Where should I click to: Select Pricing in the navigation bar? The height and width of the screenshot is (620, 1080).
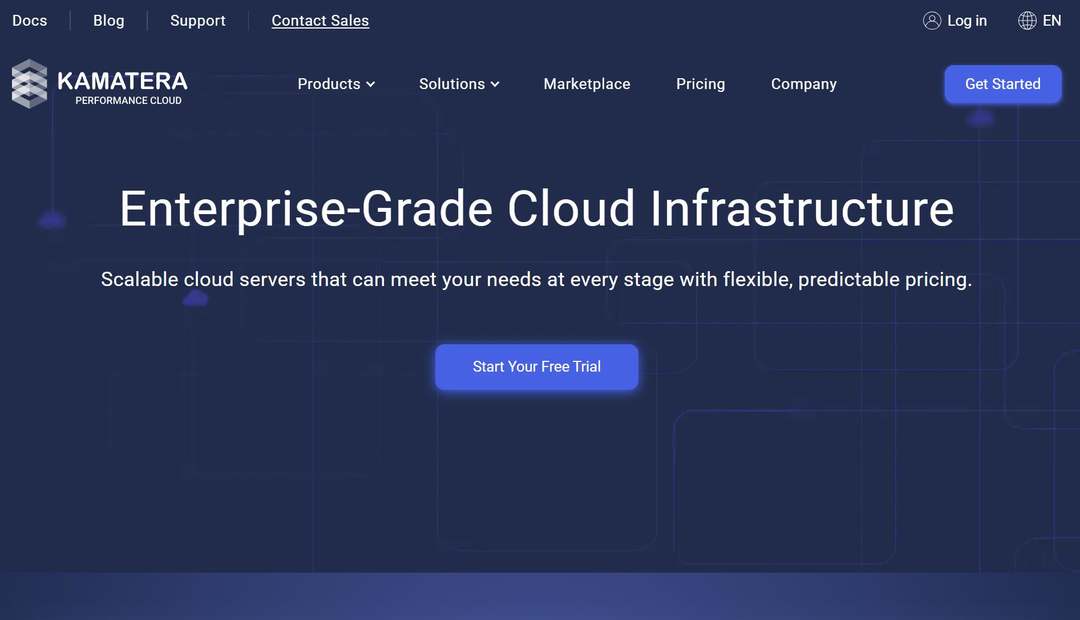point(700,84)
